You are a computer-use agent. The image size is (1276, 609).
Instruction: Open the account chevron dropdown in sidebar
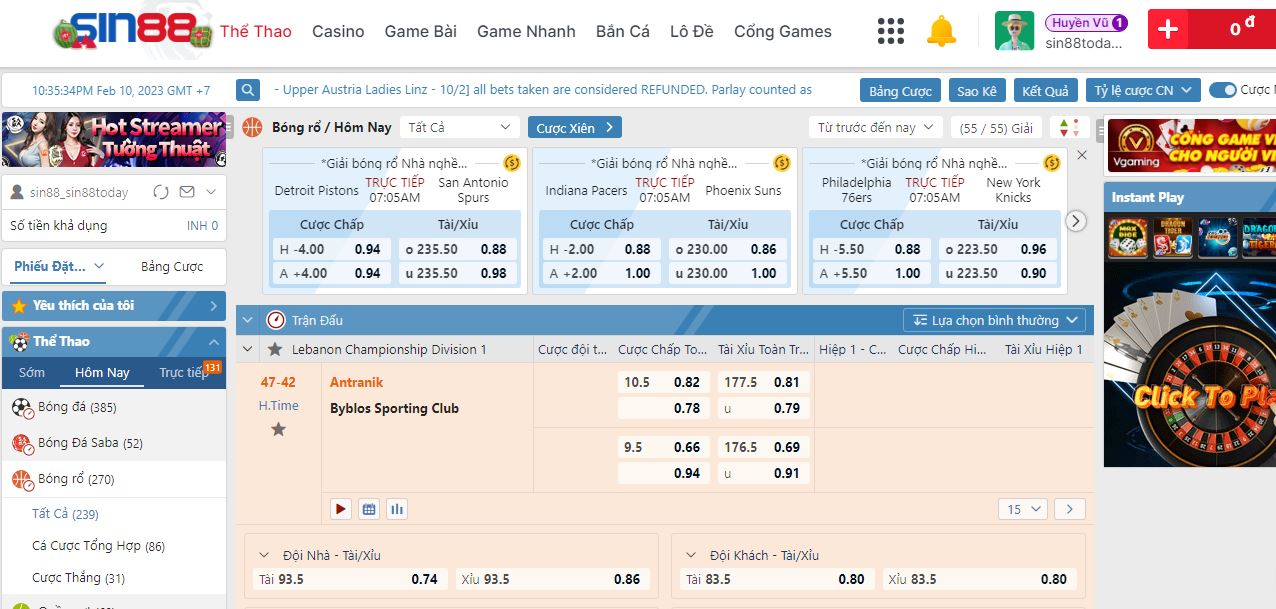(210, 192)
